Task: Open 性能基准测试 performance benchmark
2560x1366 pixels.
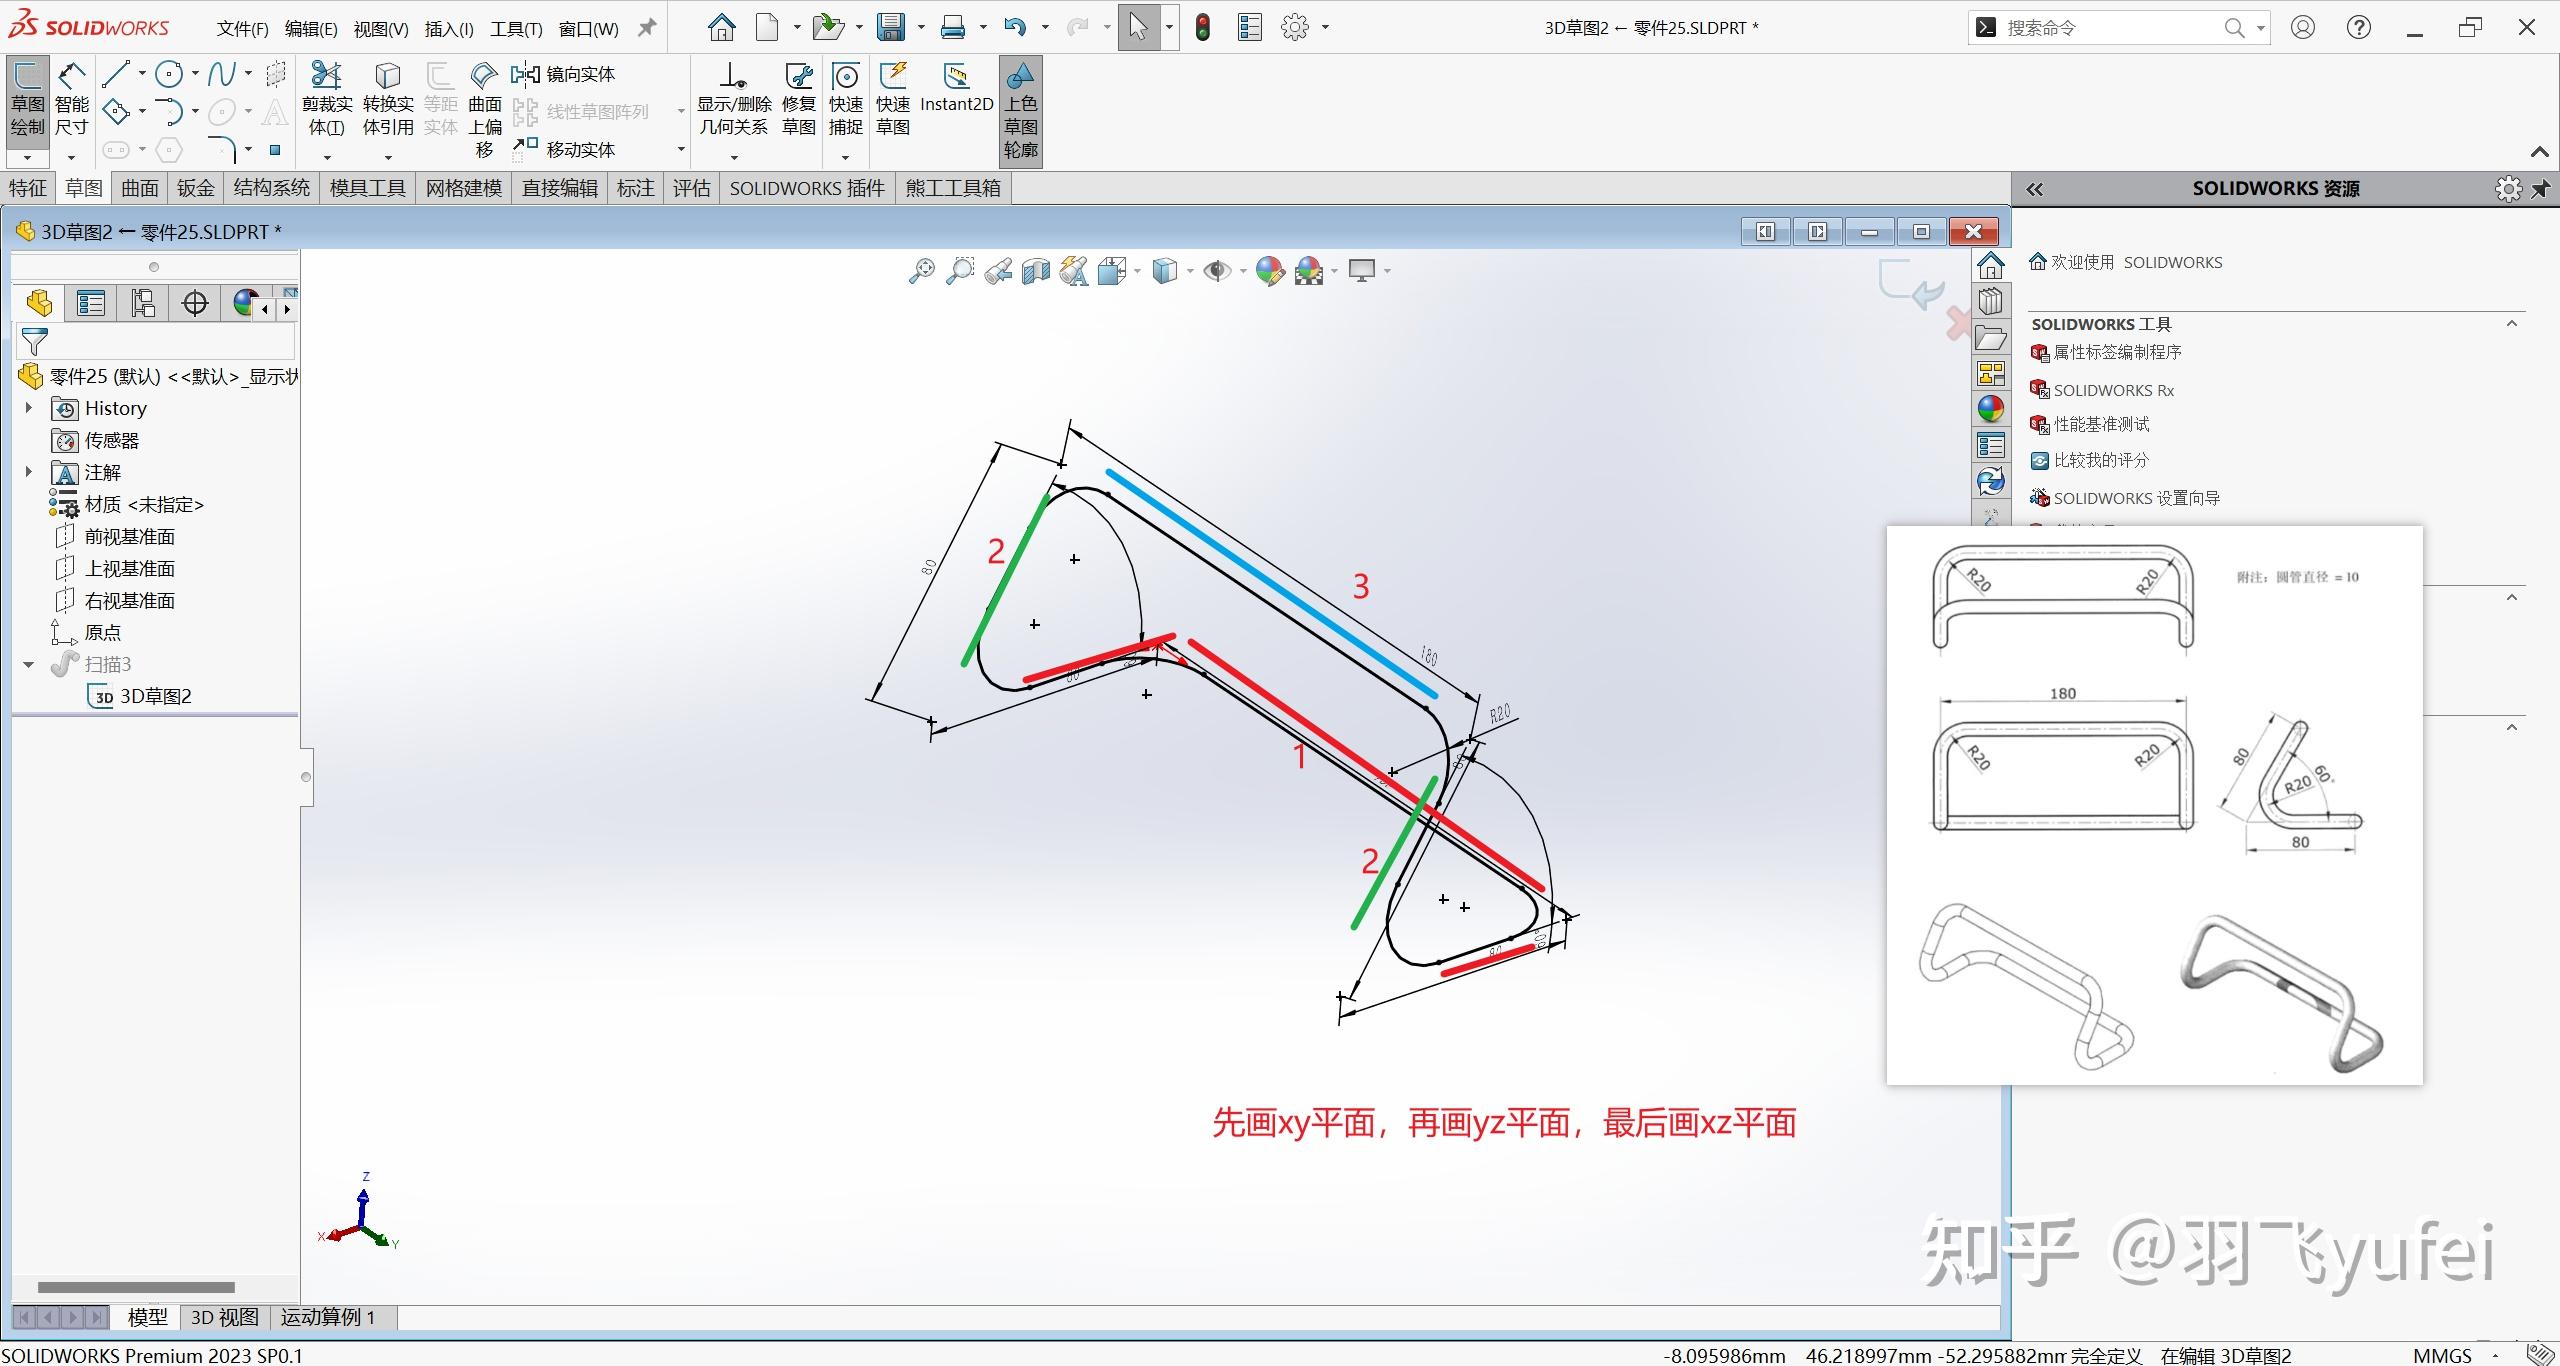Action: pyautogui.click(x=2100, y=424)
